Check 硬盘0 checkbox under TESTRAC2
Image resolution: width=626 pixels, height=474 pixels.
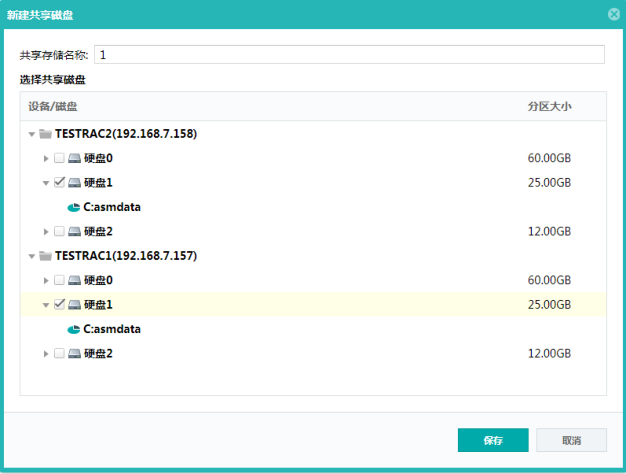click(x=59, y=158)
